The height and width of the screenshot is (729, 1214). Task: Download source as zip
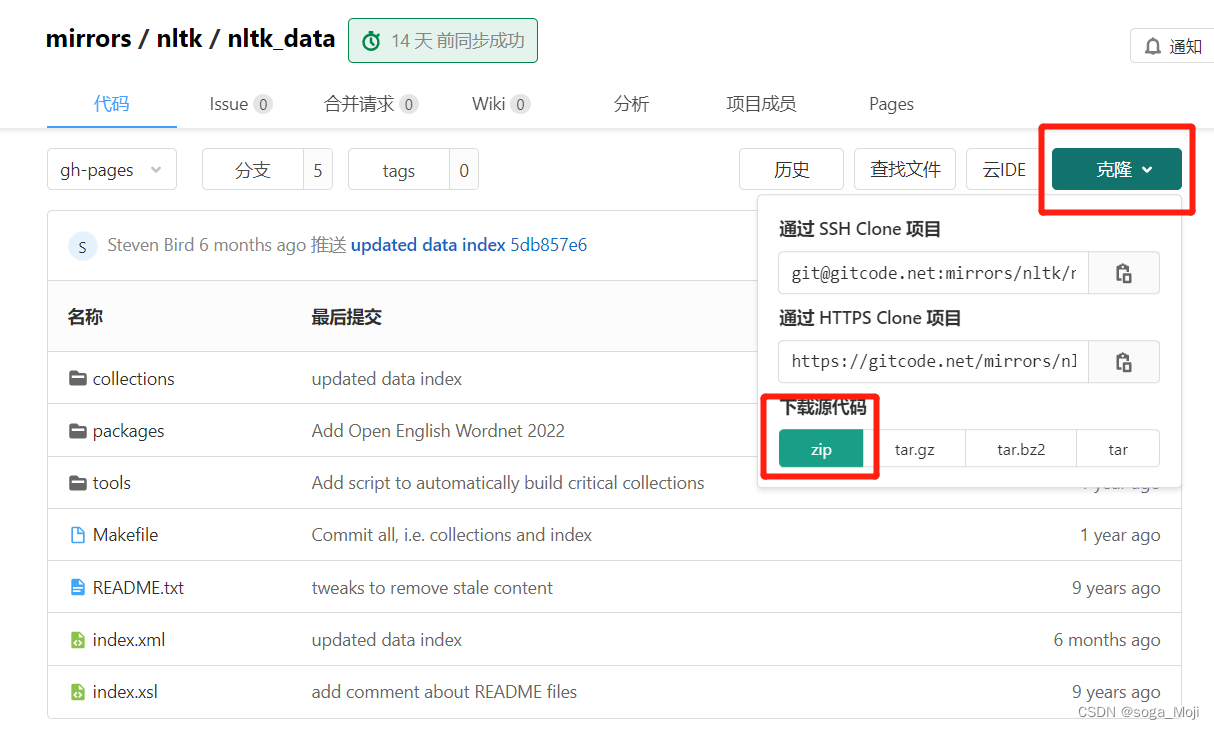821,449
